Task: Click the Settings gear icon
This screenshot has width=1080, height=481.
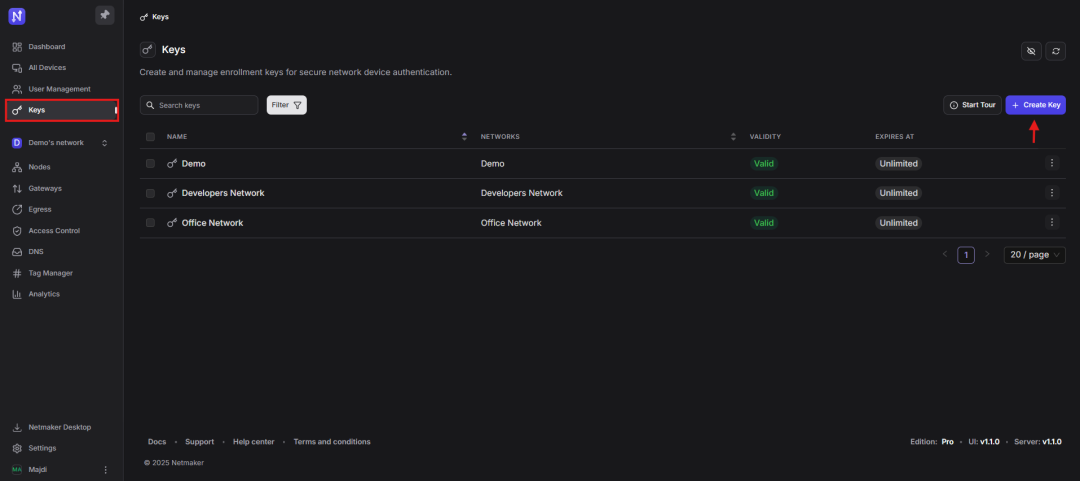Action: tap(17, 449)
